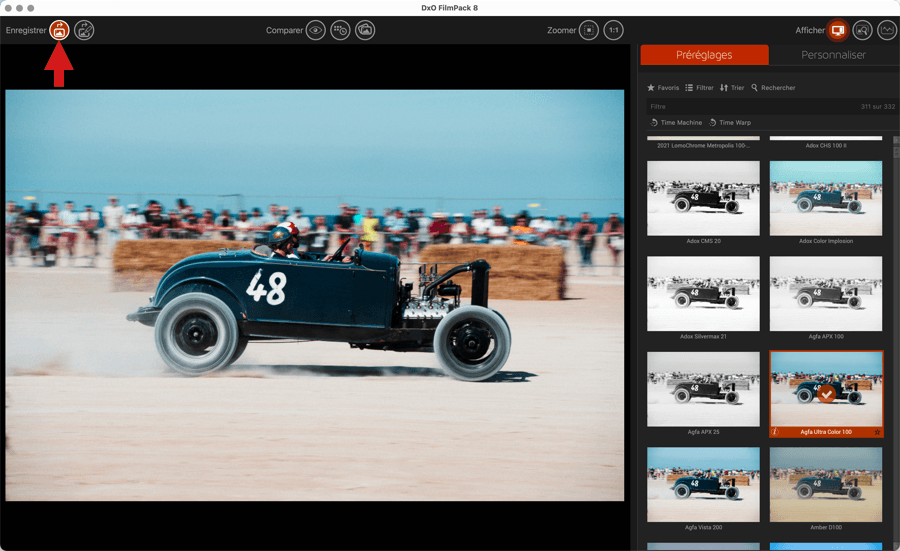Toggle the eye compare icon
The image size is (900, 551).
pyautogui.click(x=316, y=31)
